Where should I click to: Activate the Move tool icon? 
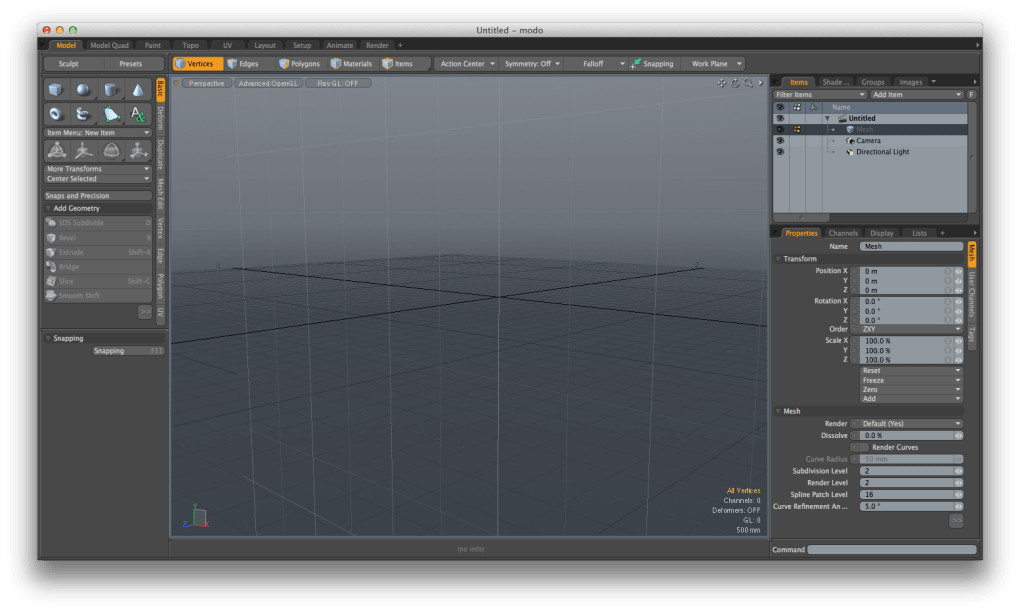[x=83, y=151]
